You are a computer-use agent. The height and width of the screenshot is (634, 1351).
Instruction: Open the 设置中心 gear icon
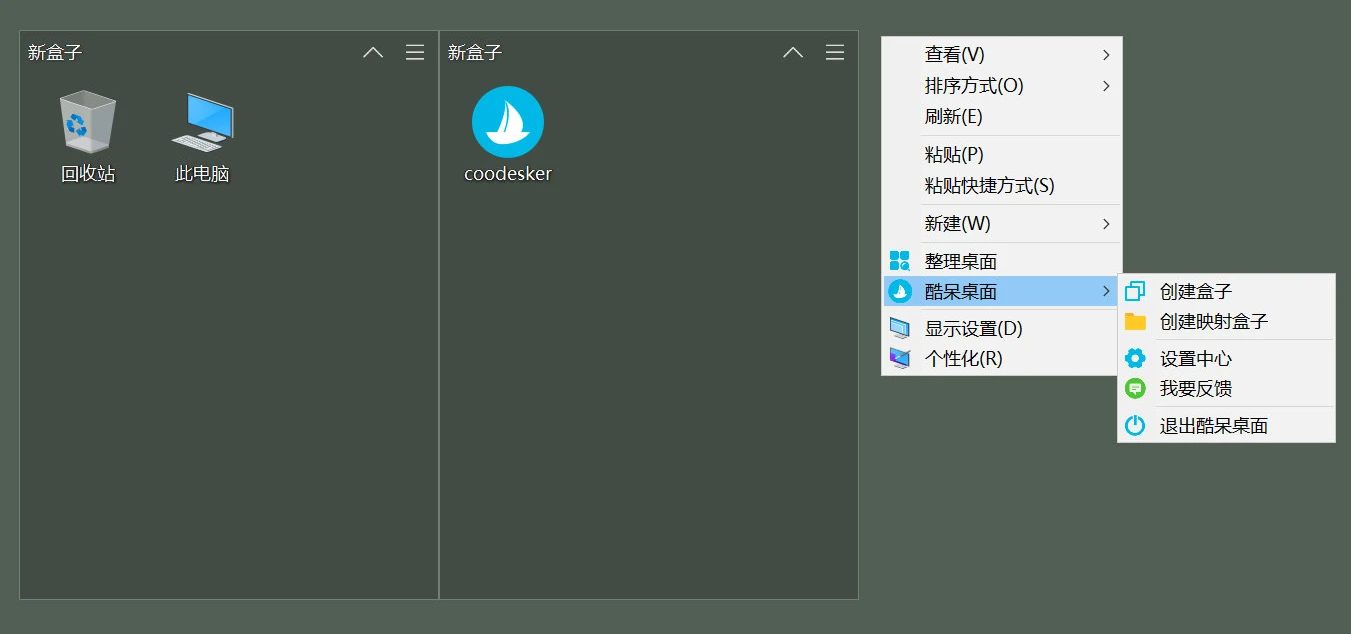click(x=1135, y=357)
